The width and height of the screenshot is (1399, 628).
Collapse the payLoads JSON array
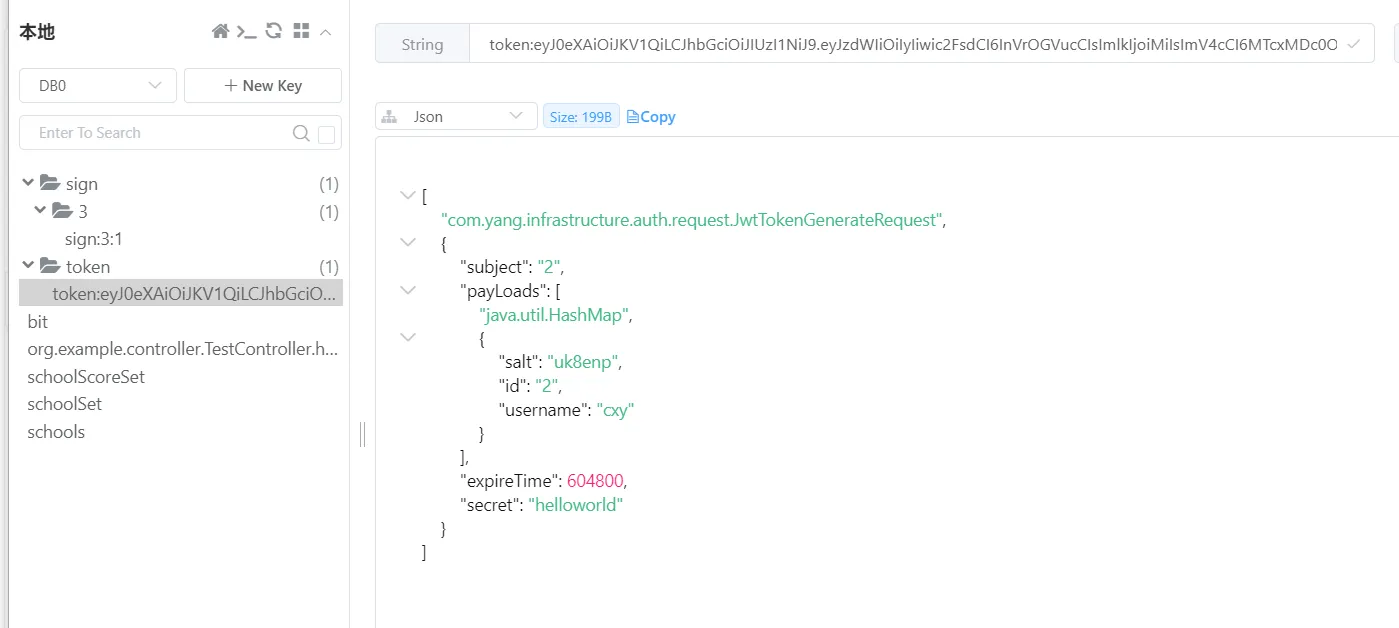coord(407,290)
